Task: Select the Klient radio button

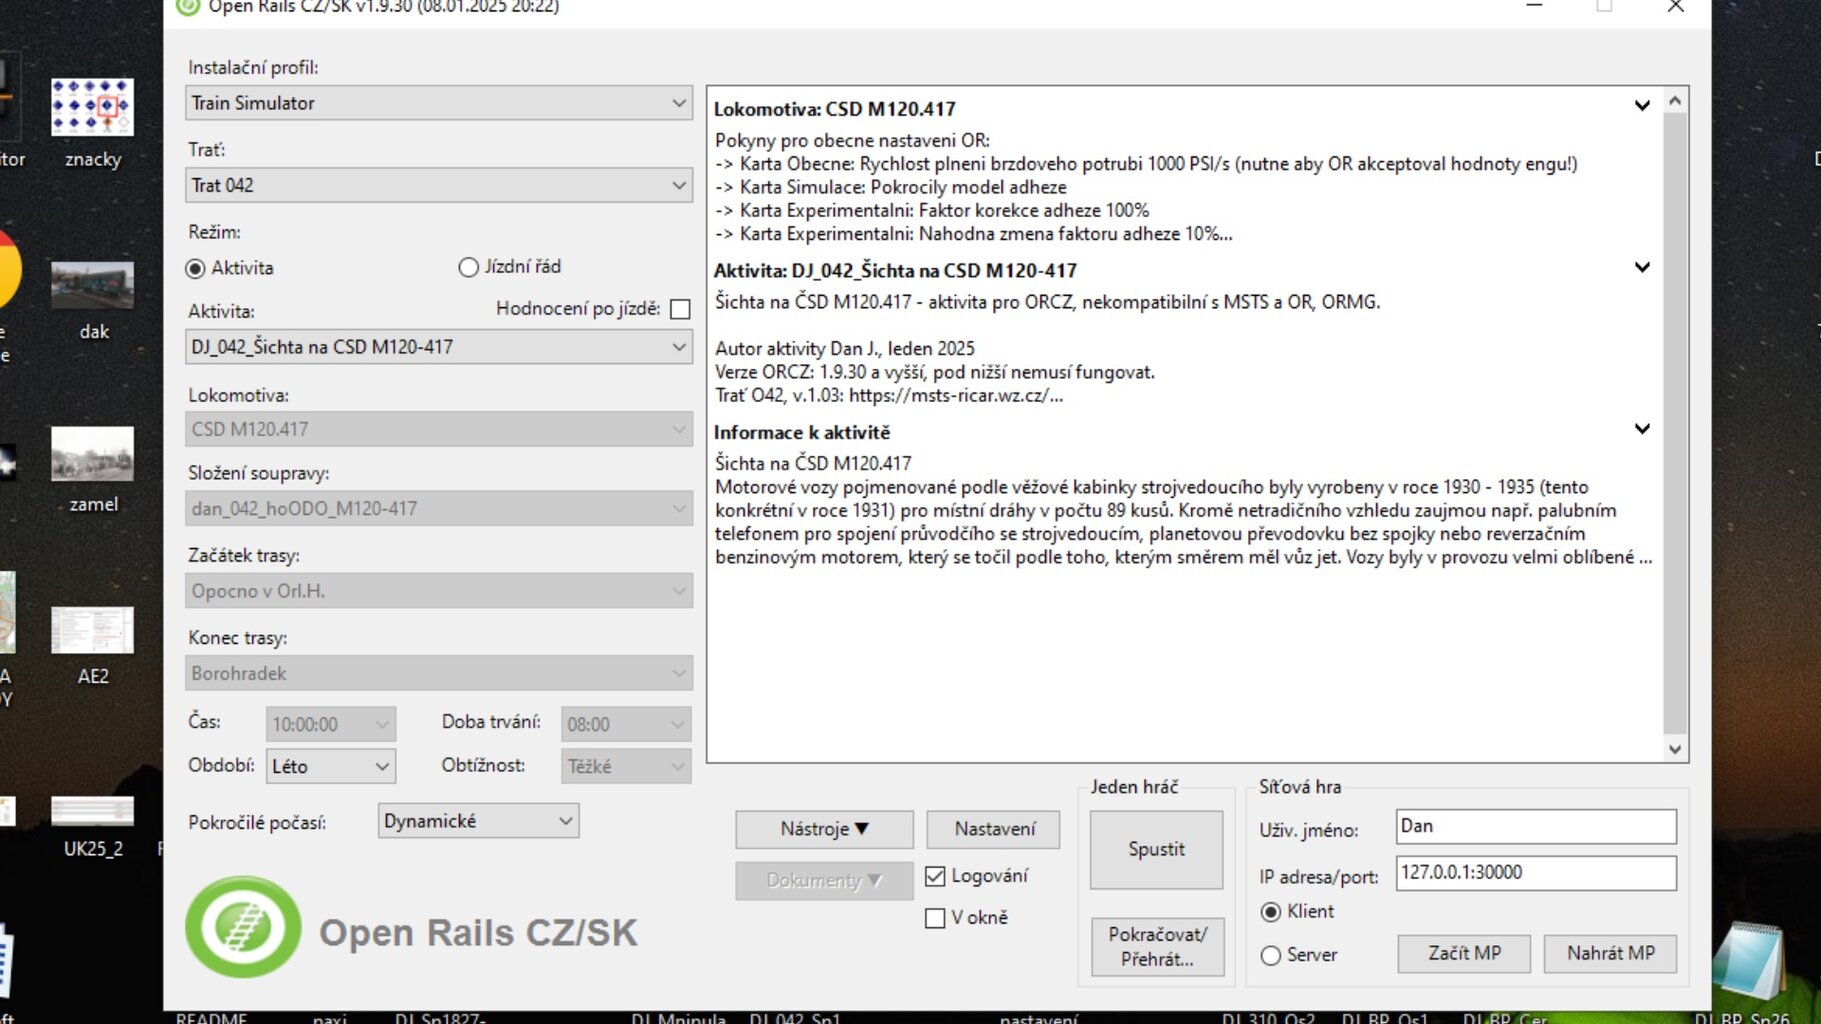Action: pyautogui.click(x=1271, y=912)
